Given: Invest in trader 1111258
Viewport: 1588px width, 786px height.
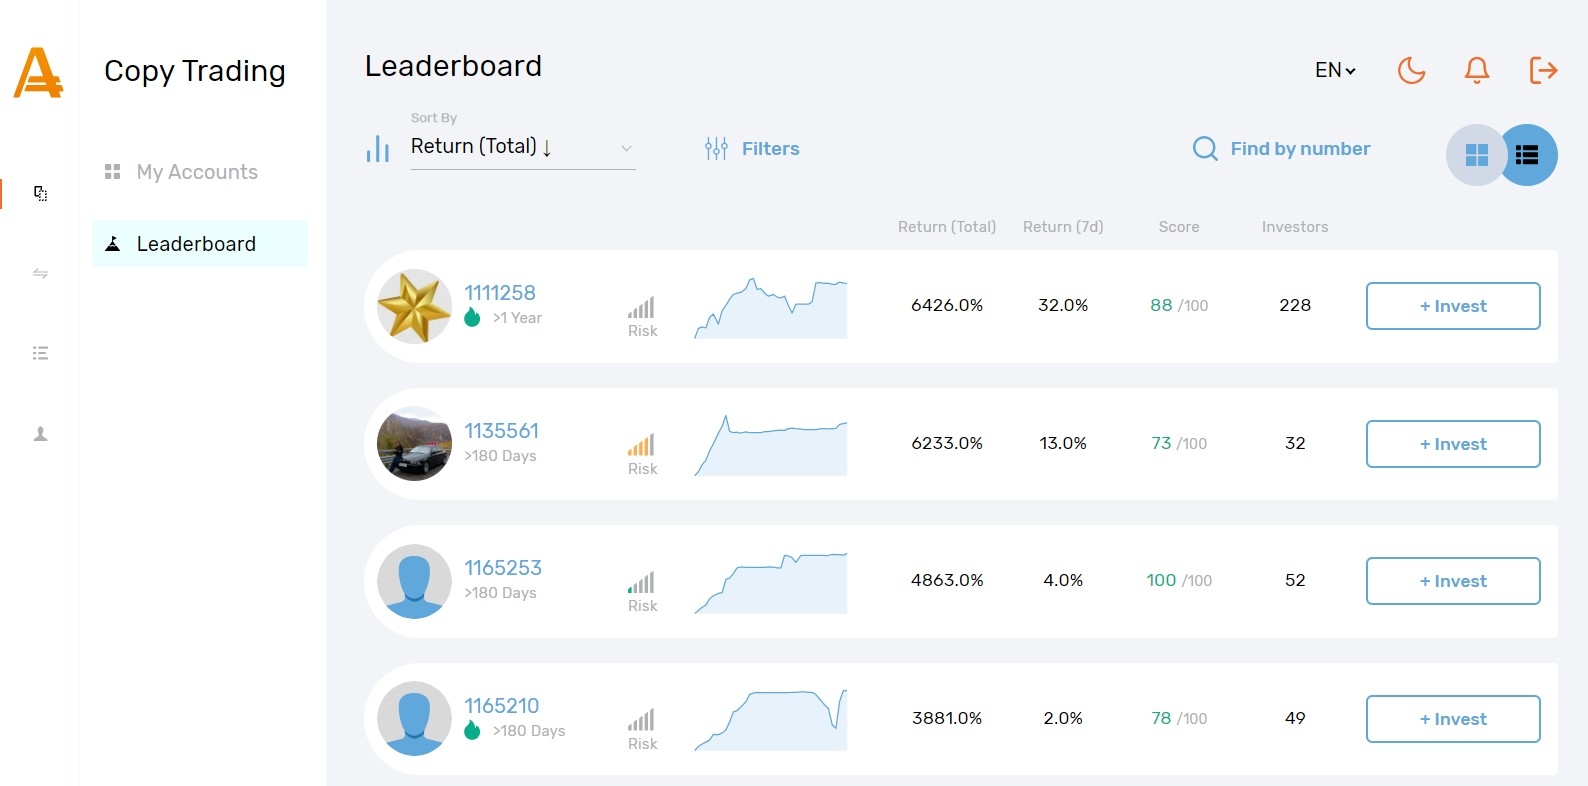Looking at the screenshot, I should tap(1452, 306).
